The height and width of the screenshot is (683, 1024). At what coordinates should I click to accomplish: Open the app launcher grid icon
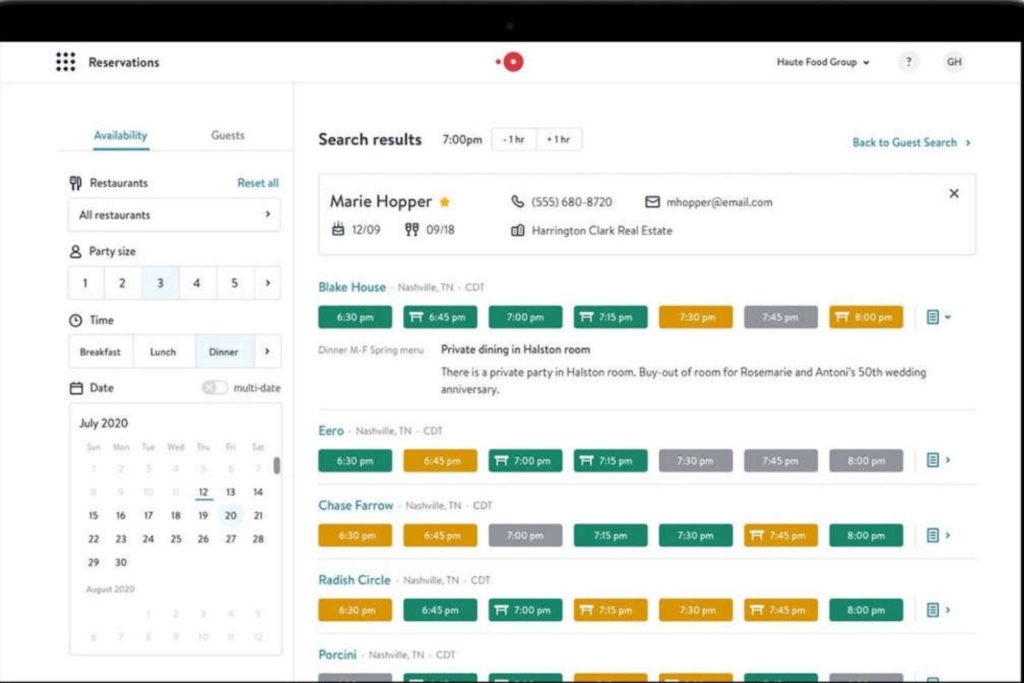point(65,62)
